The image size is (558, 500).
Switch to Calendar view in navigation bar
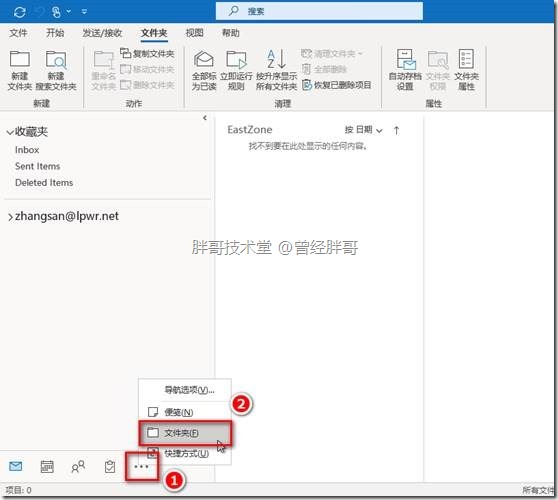(47, 466)
